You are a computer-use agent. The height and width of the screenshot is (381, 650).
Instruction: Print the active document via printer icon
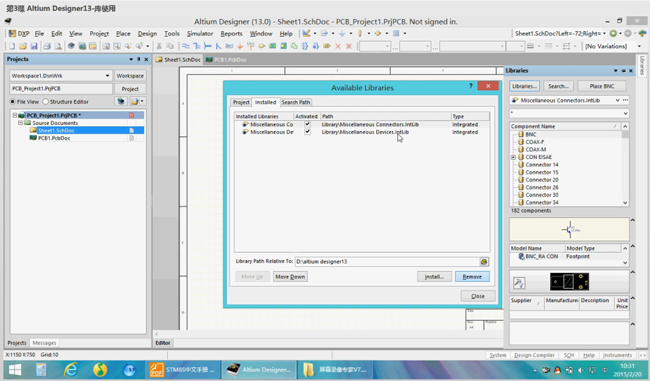[x=47, y=46]
